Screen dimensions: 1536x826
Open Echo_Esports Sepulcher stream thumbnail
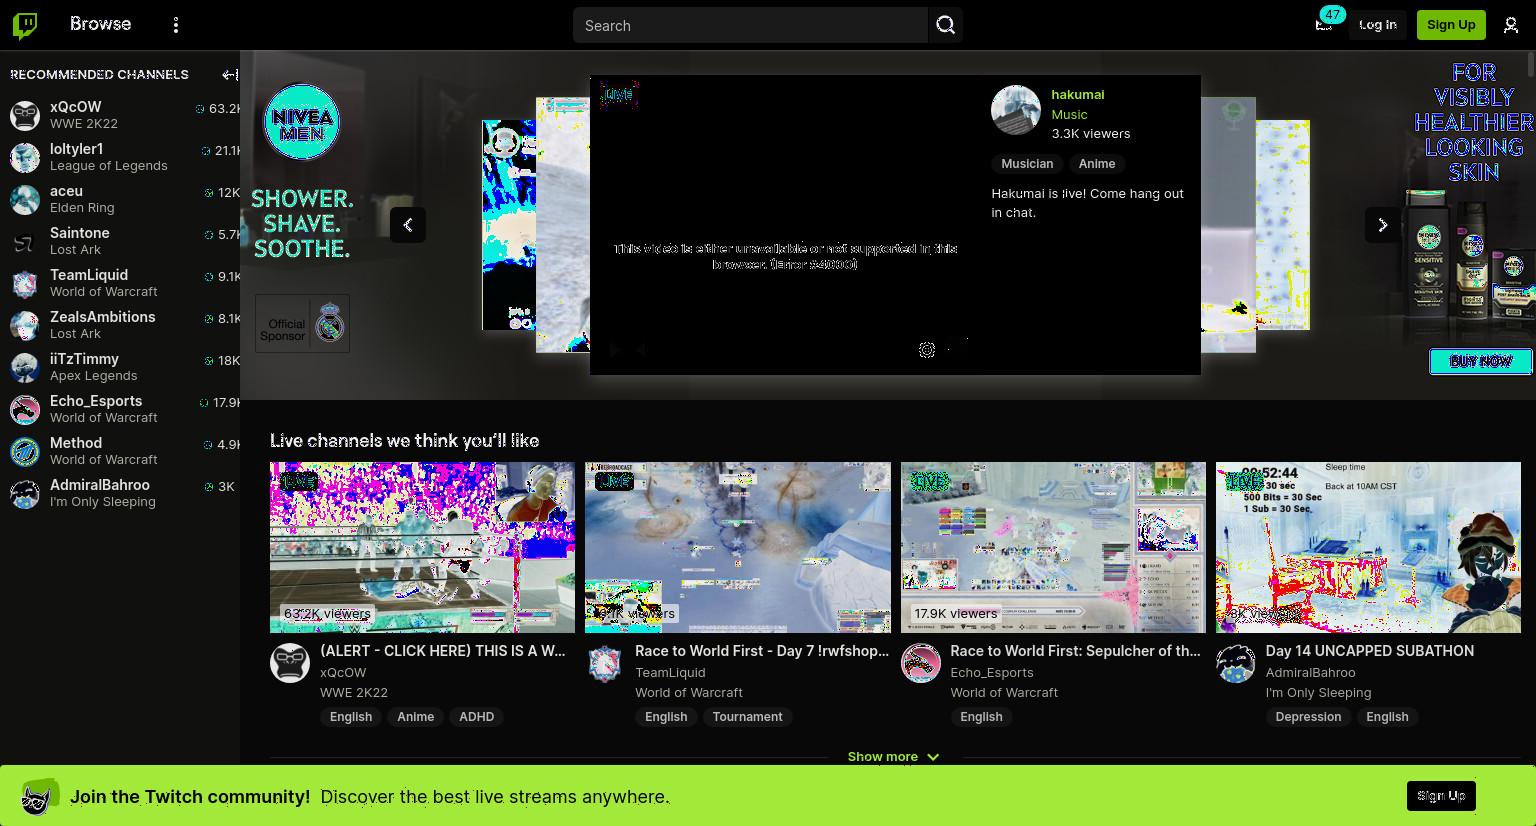click(1053, 547)
